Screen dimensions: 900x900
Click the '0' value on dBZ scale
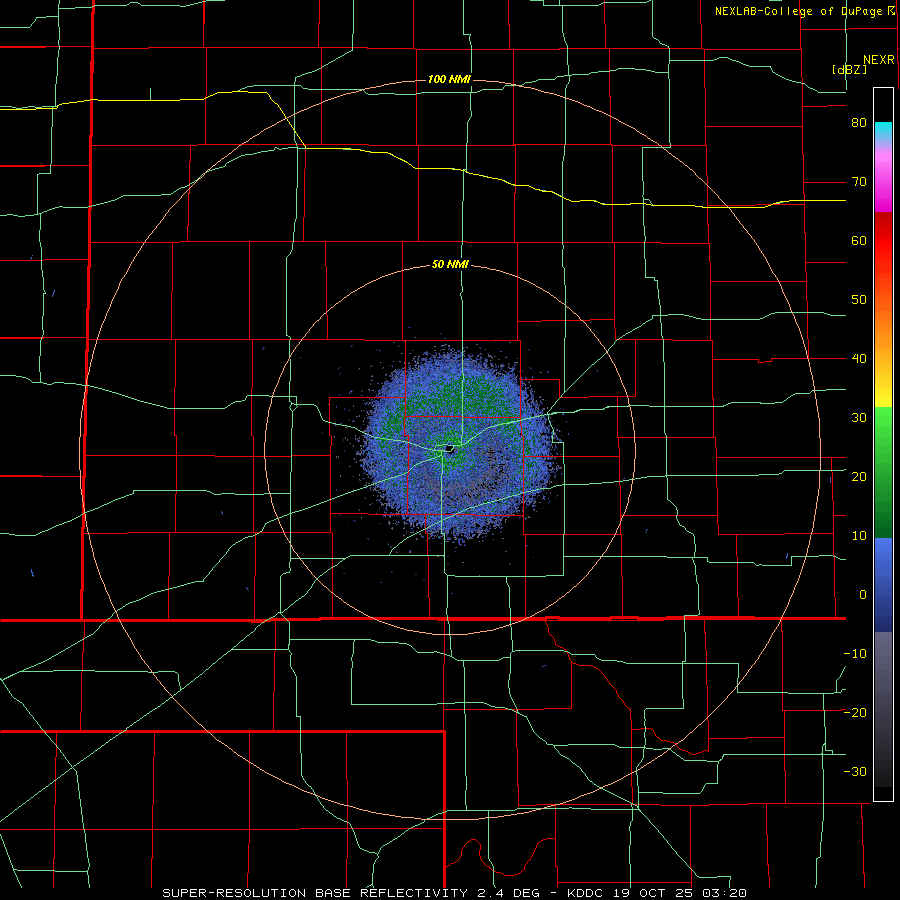tap(863, 595)
